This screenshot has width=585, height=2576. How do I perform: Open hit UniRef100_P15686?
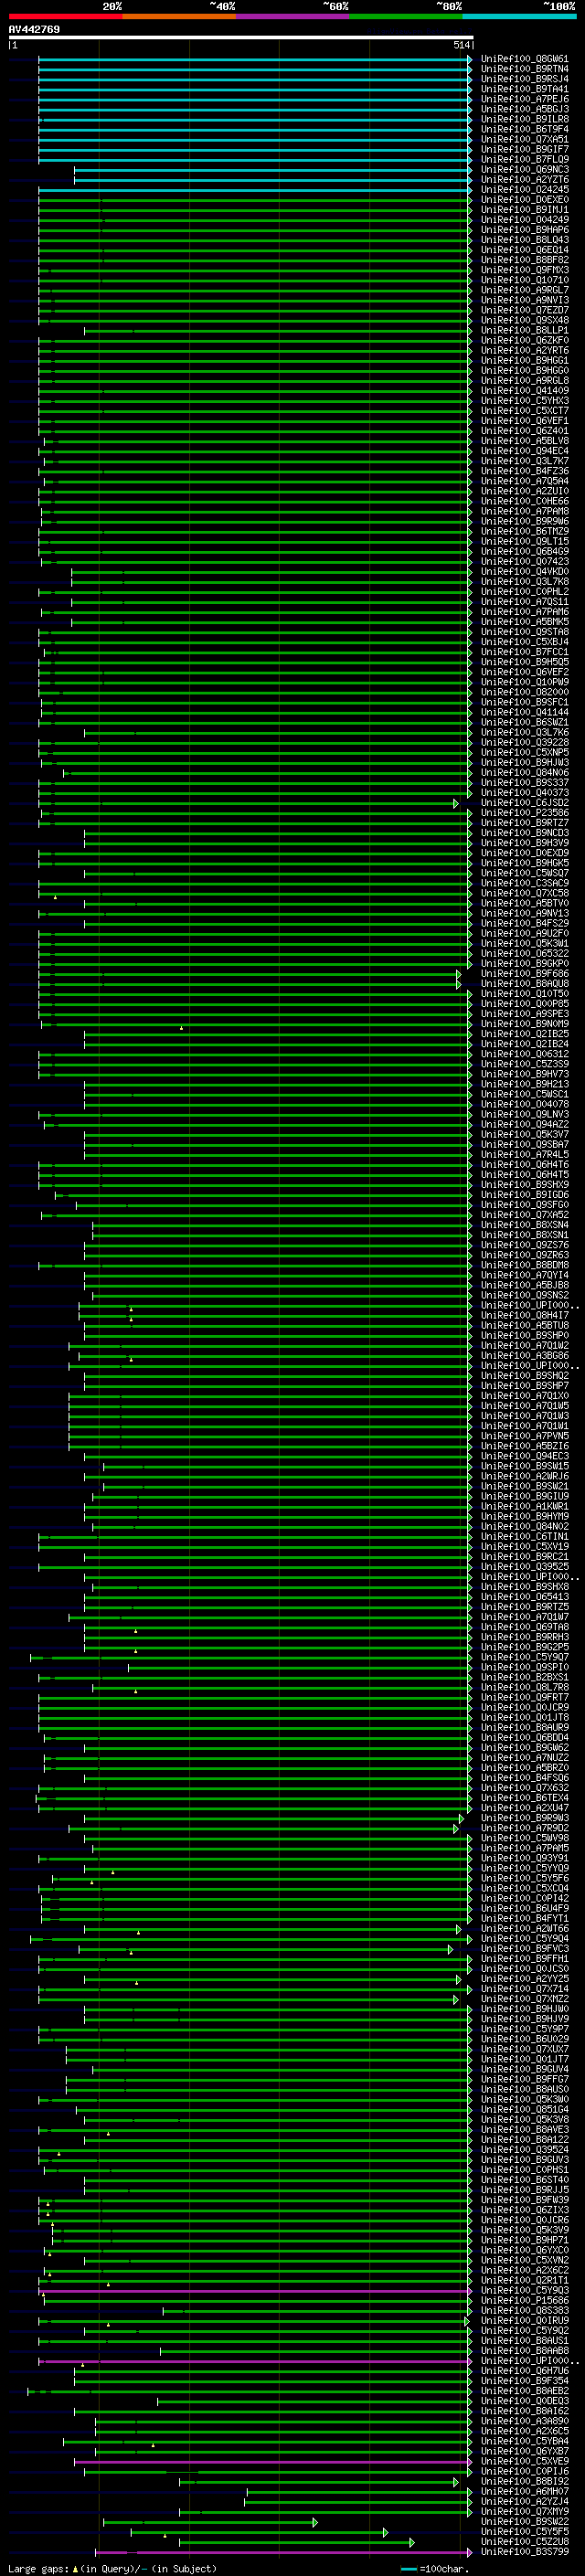[x=525, y=2300]
